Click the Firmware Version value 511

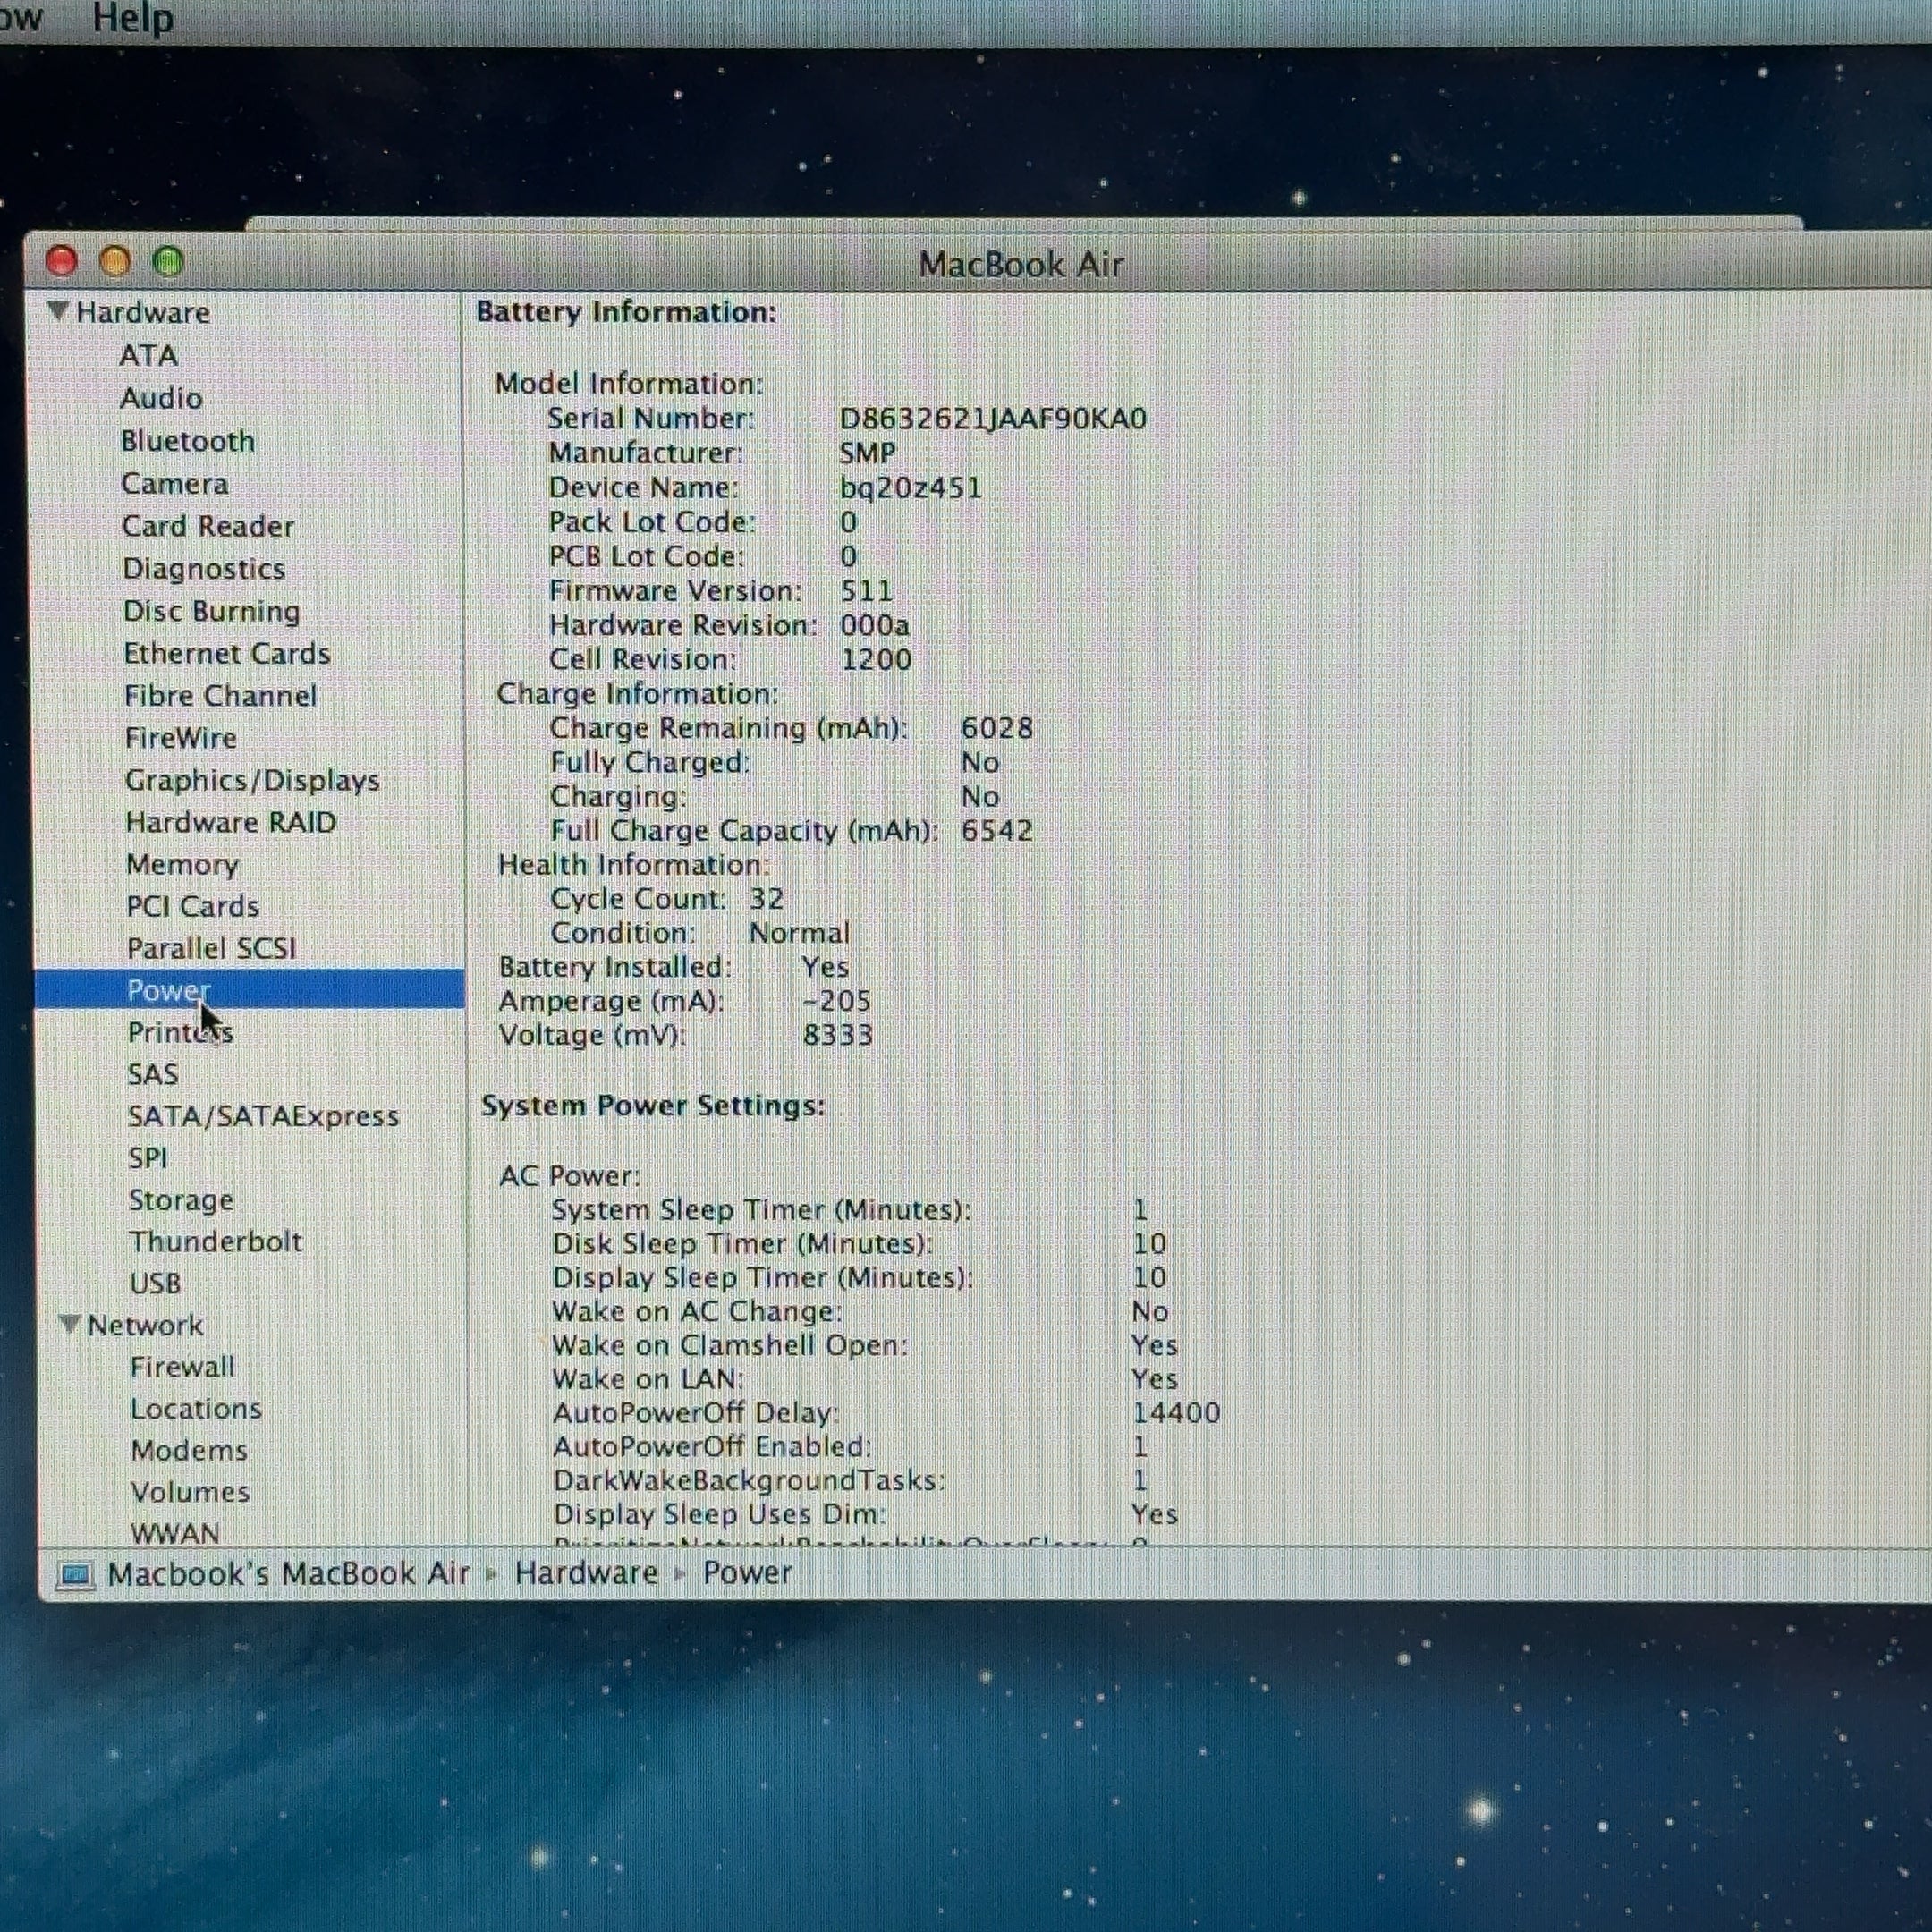point(866,592)
